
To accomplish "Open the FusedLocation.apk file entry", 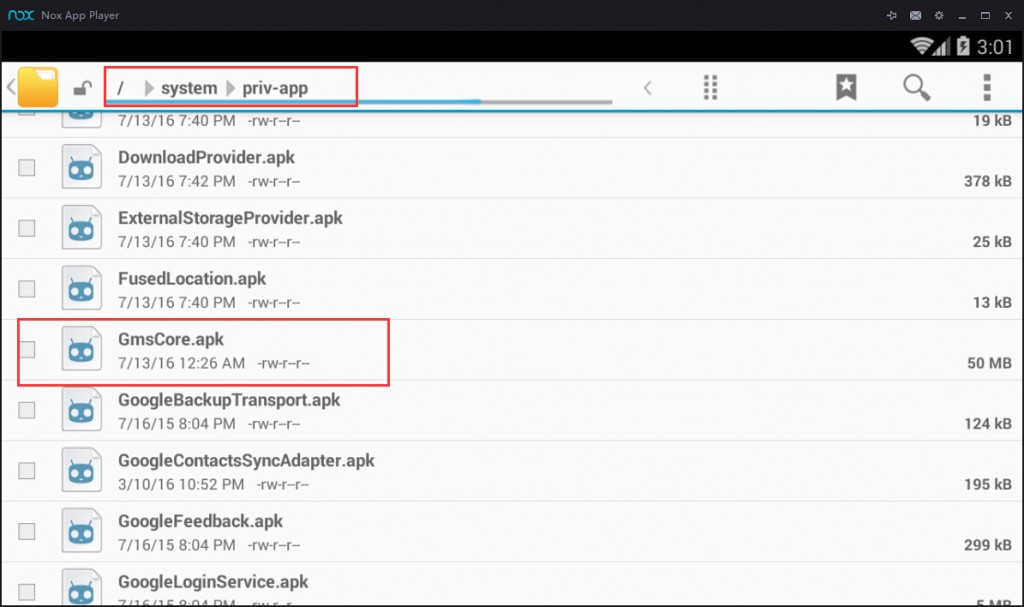I will (x=192, y=279).
